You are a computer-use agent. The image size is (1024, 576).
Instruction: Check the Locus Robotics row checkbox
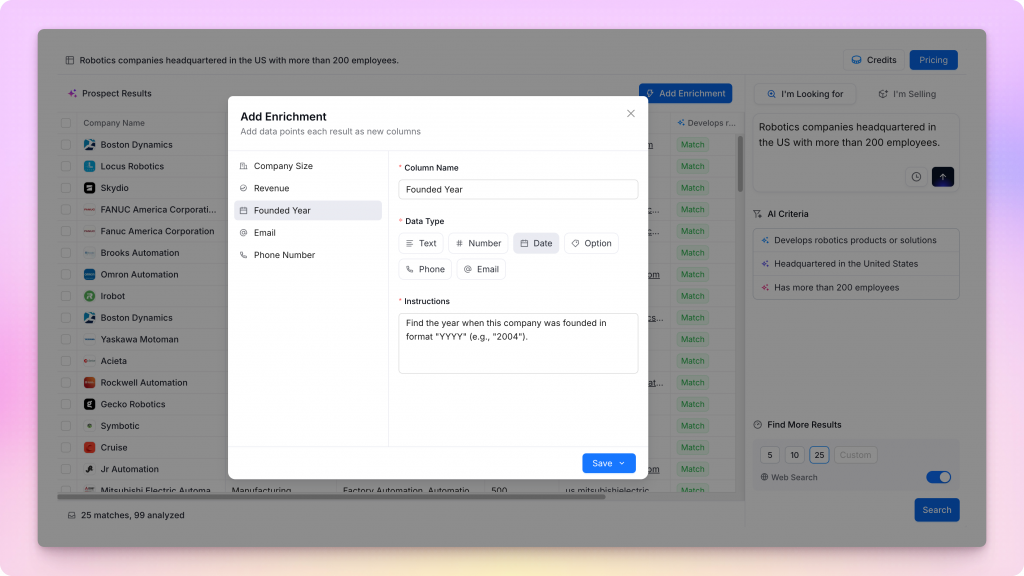(66, 167)
